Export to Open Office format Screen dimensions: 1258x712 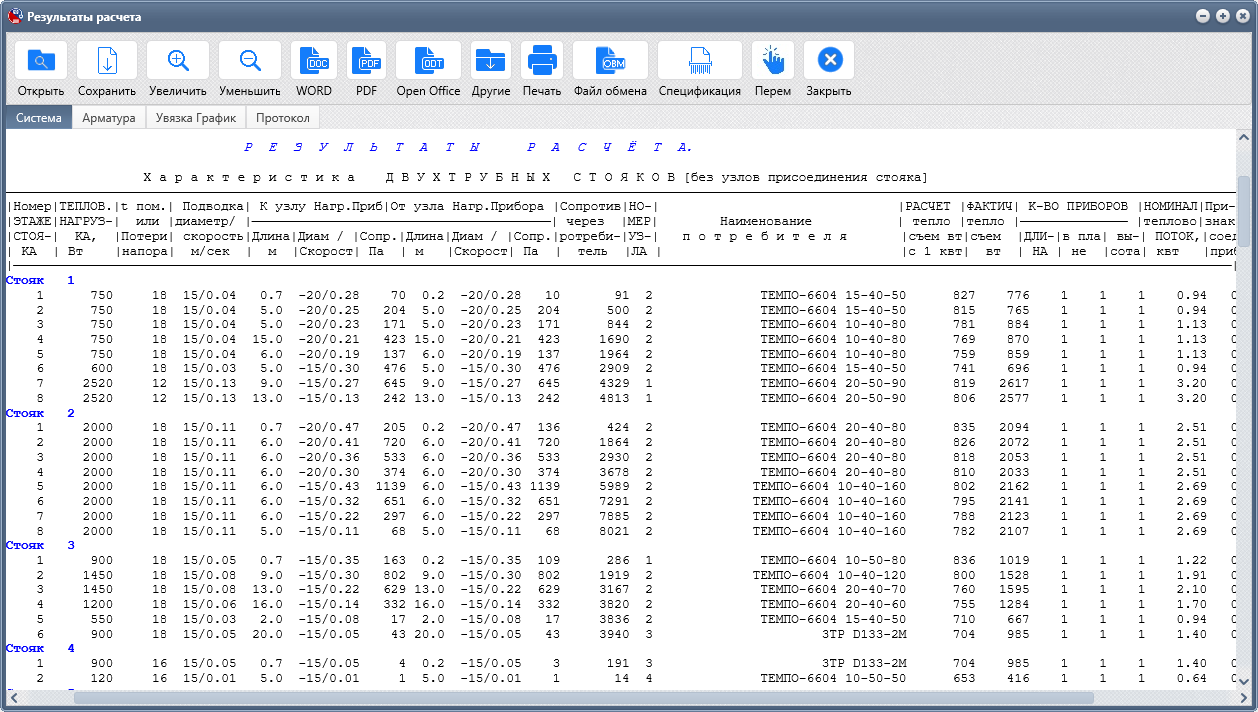pyautogui.click(x=429, y=61)
